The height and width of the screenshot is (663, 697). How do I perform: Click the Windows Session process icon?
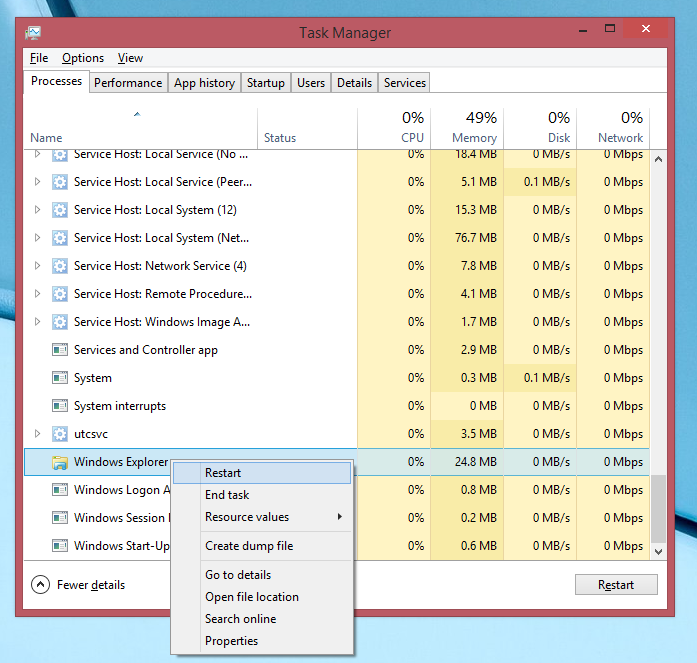point(60,518)
